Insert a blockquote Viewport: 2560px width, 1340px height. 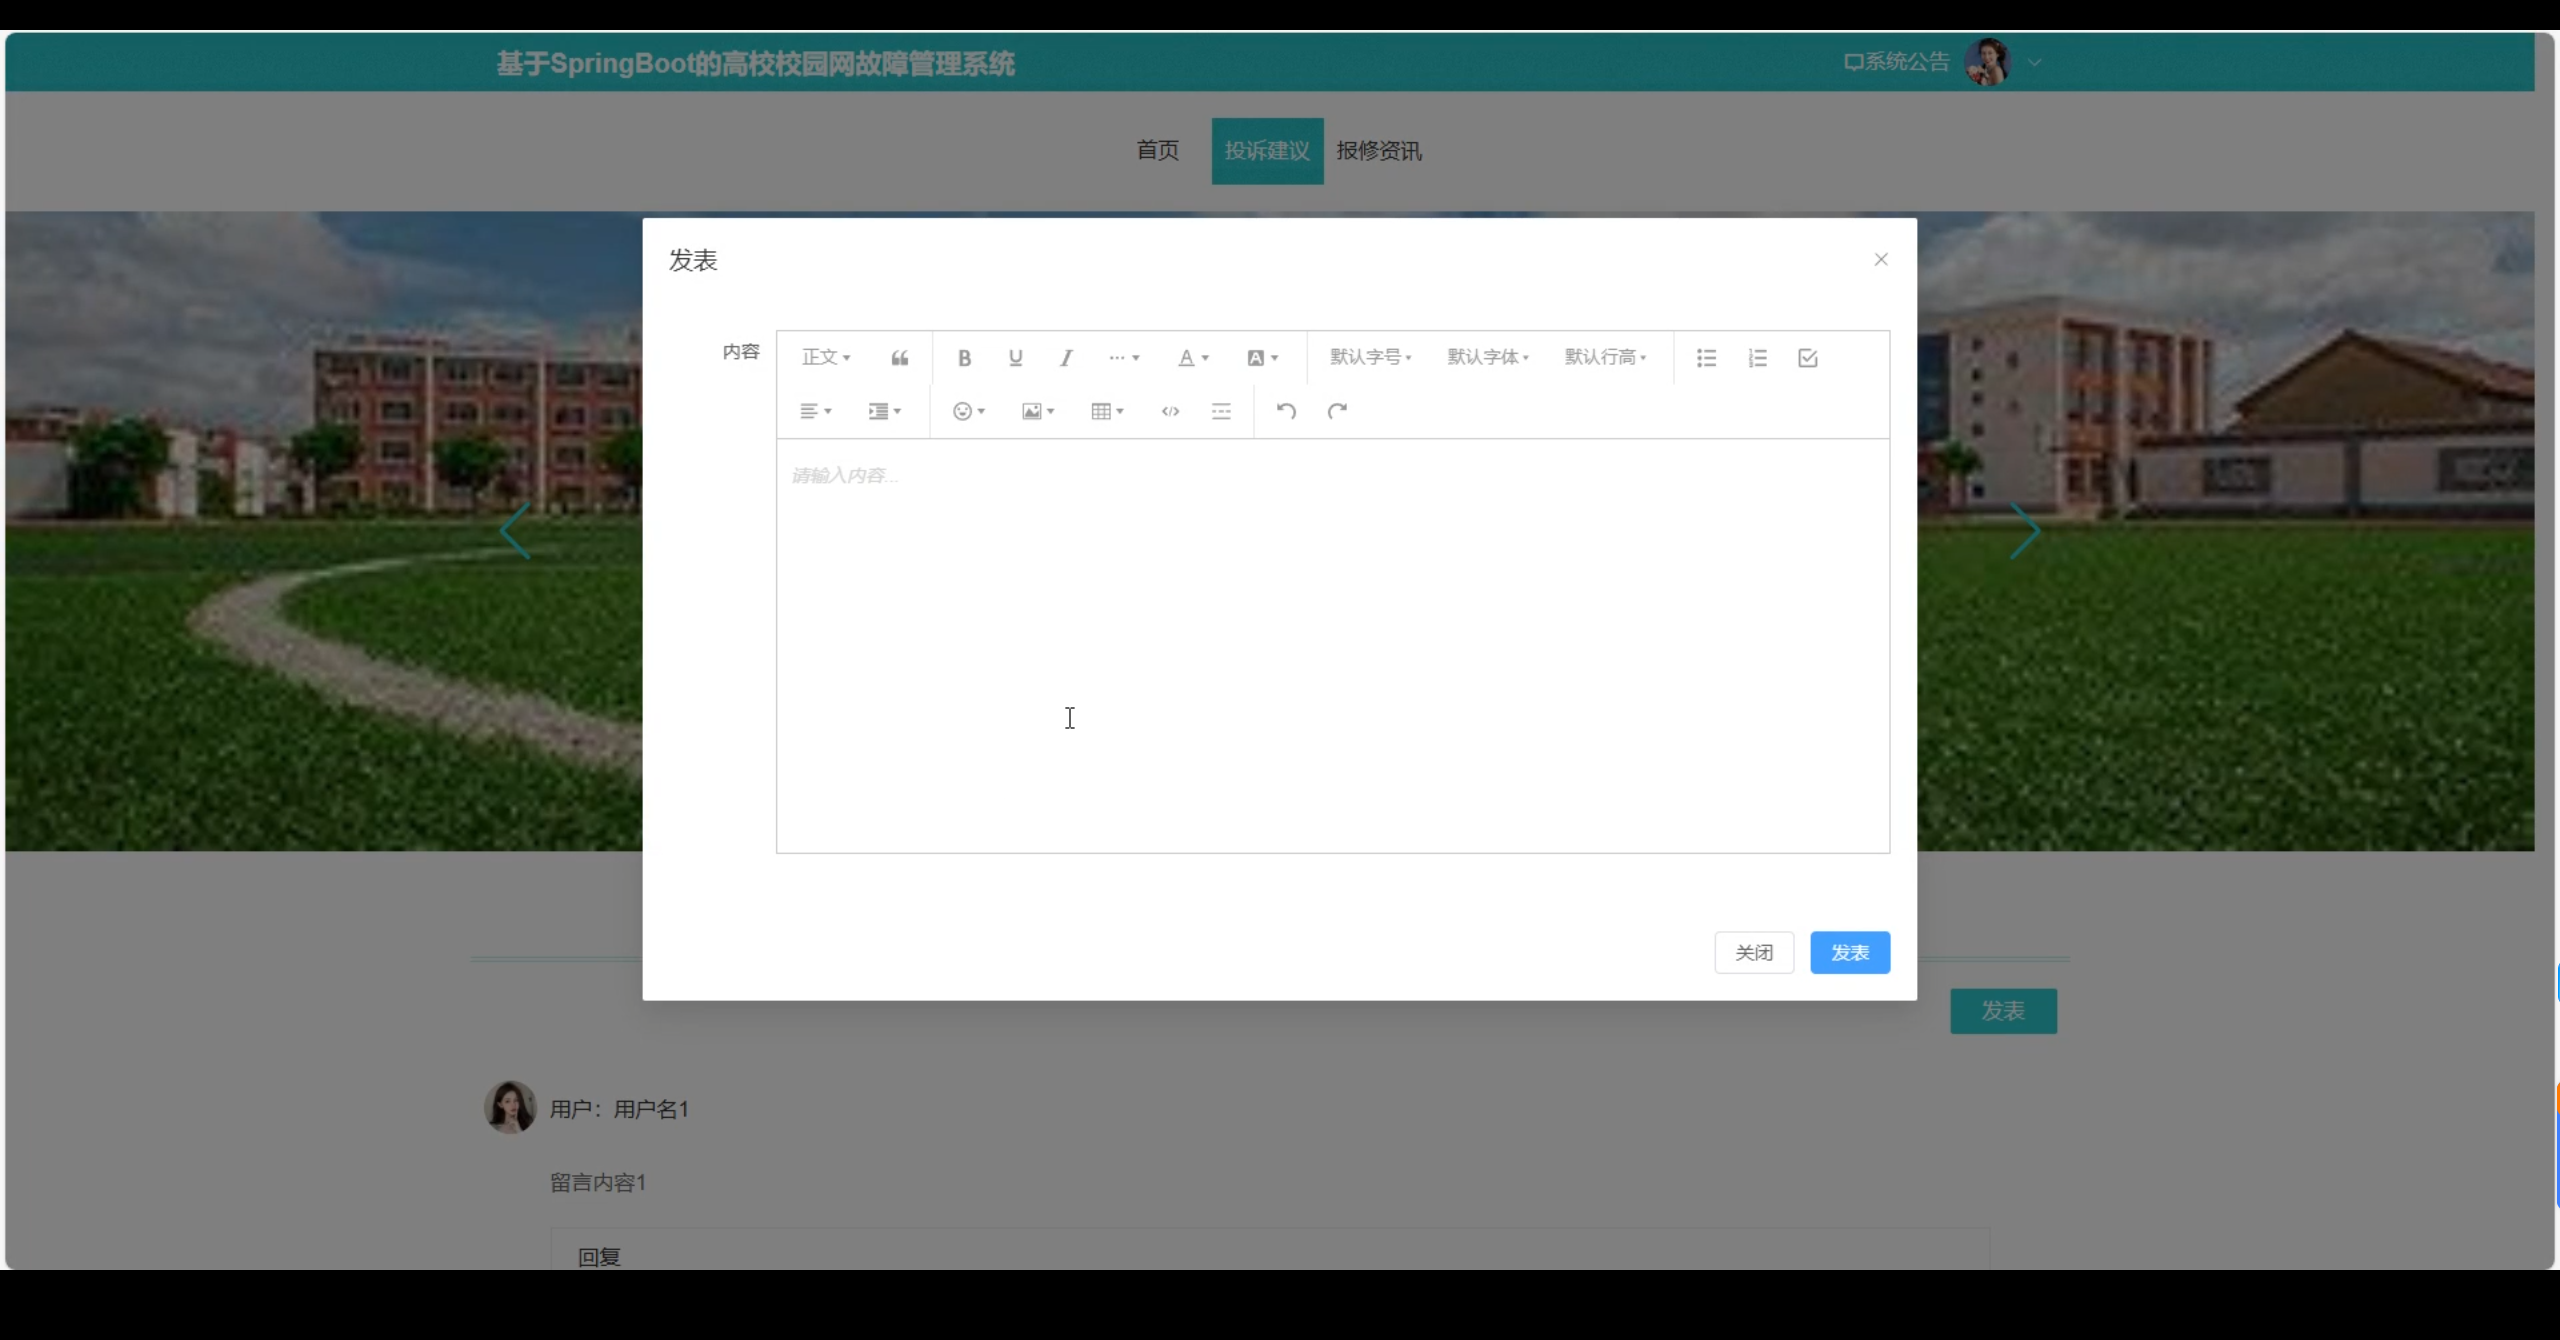pyautogui.click(x=899, y=358)
